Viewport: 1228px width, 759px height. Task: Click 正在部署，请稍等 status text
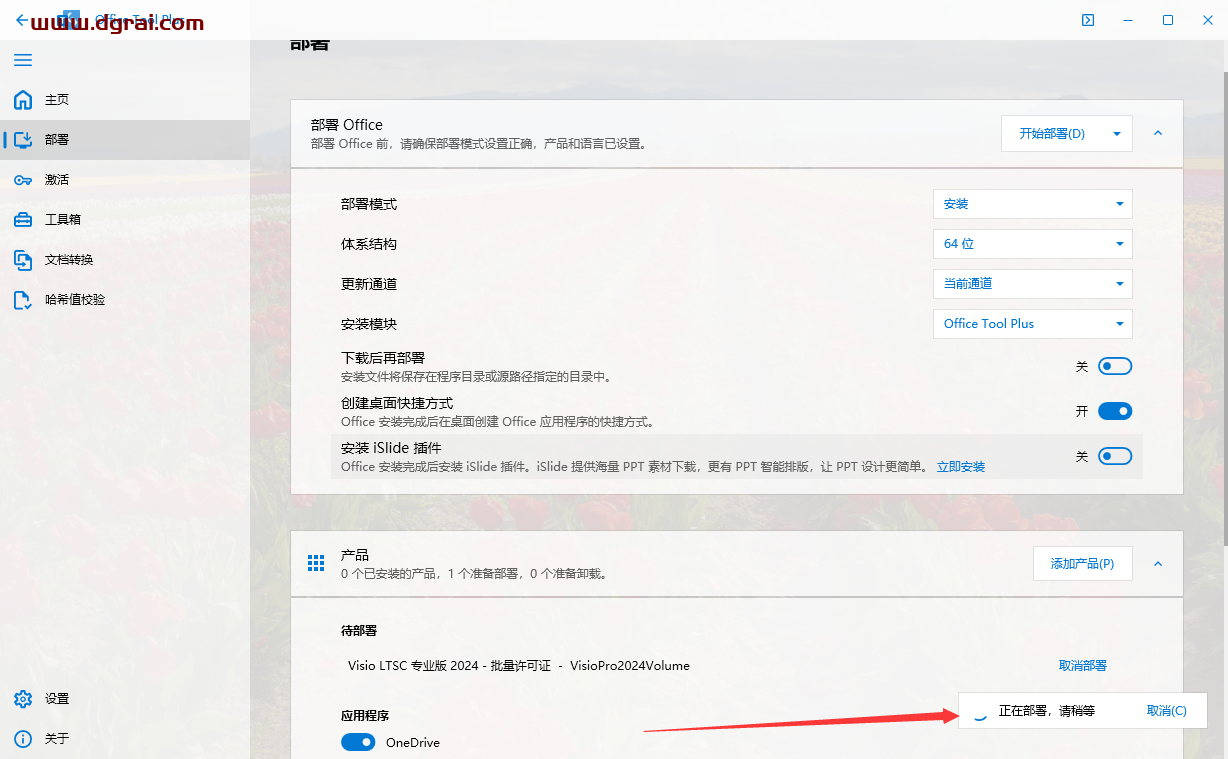click(1047, 711)
